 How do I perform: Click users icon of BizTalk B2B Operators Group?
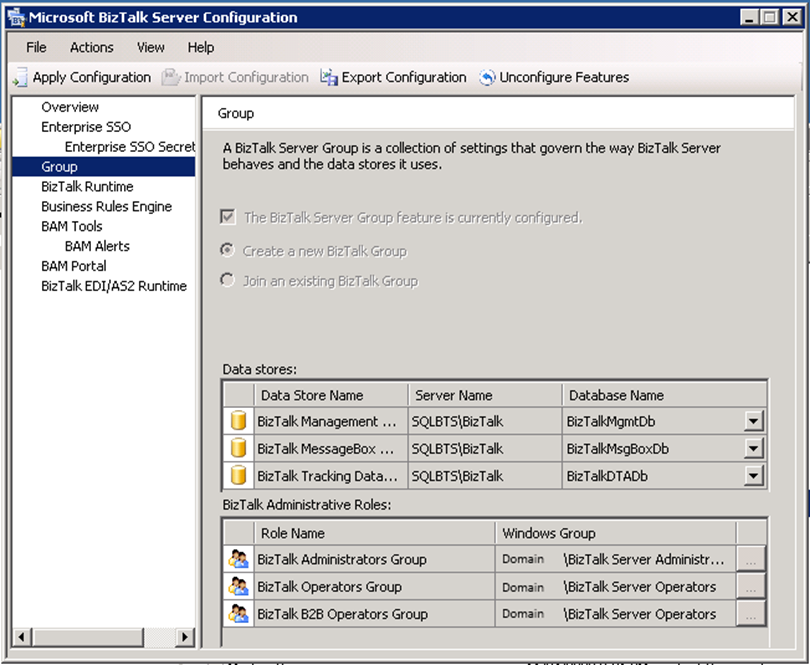238,614
